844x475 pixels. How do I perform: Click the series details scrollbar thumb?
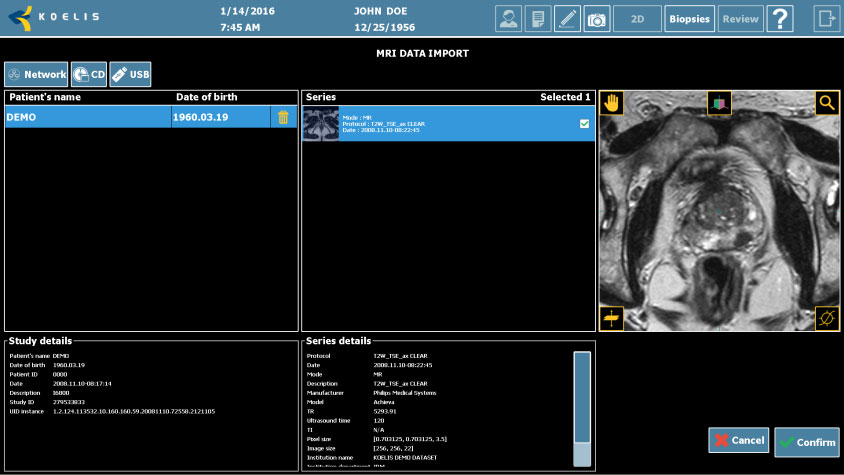pyautogui.click(x=582, y=397)
